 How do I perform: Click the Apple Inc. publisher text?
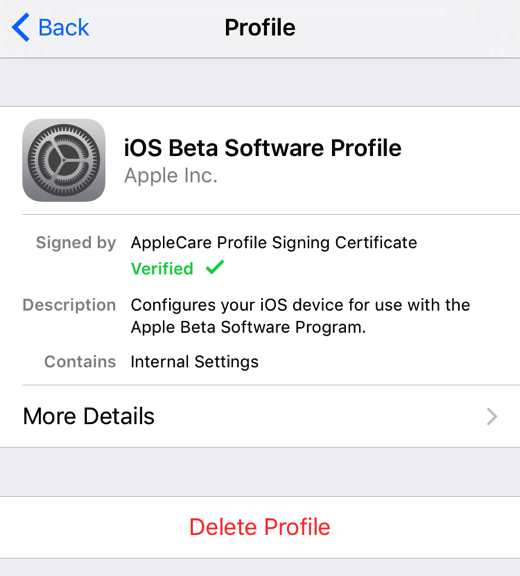[171, 176]
